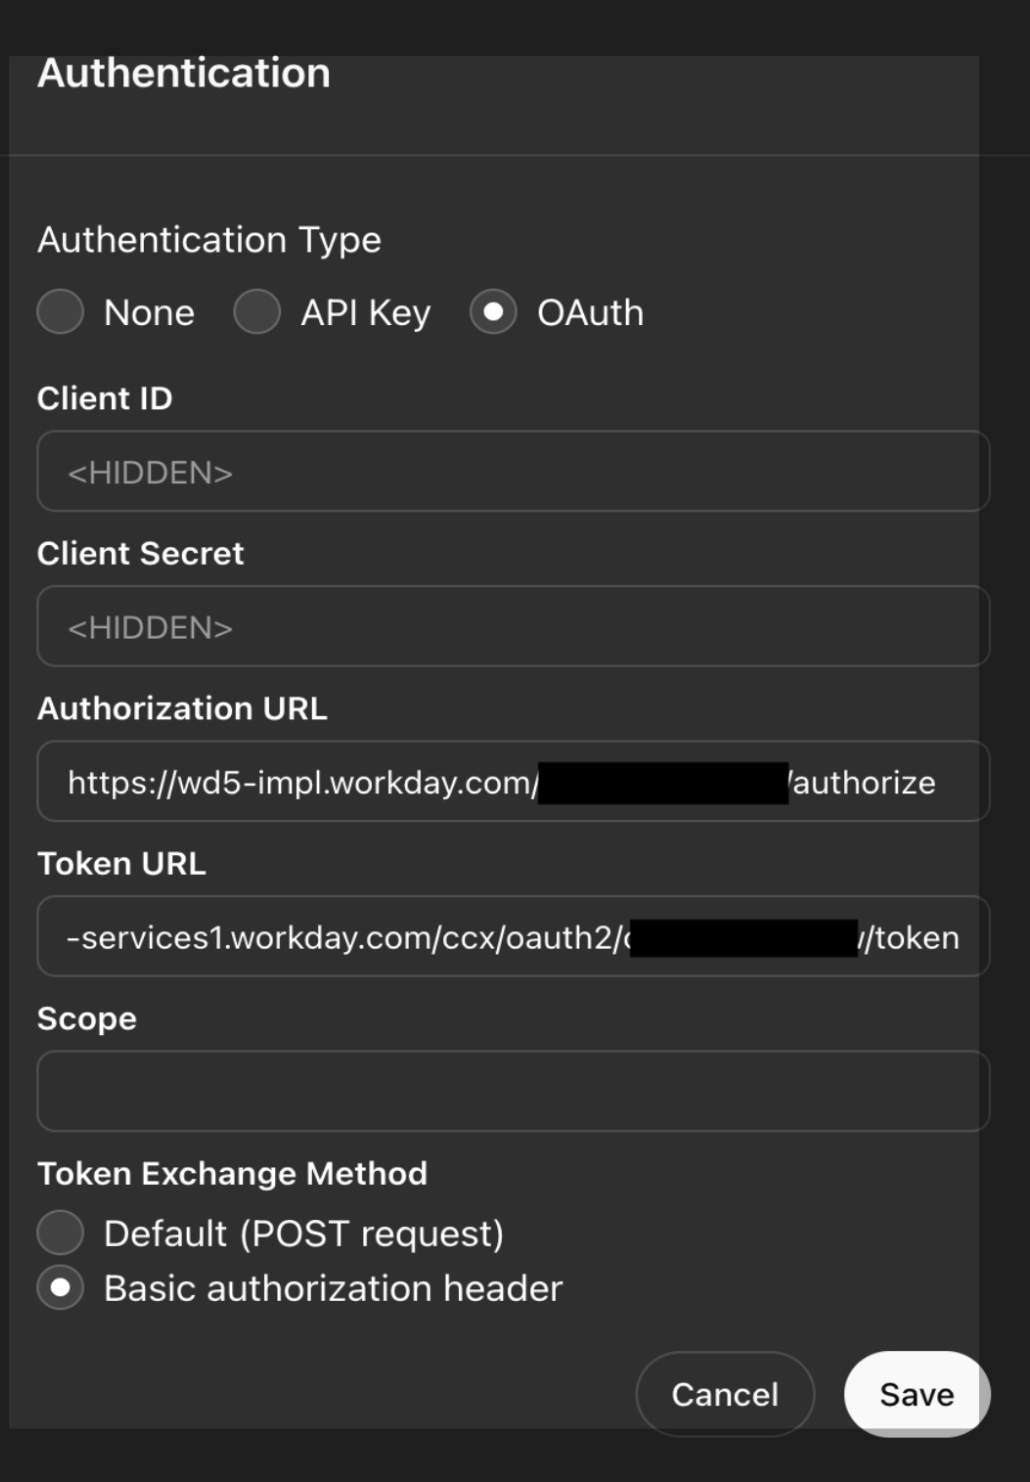Save the authentication settings
This screenshot has height=1482, width=1030.
pyautogui.click(x=916, y=1394)
